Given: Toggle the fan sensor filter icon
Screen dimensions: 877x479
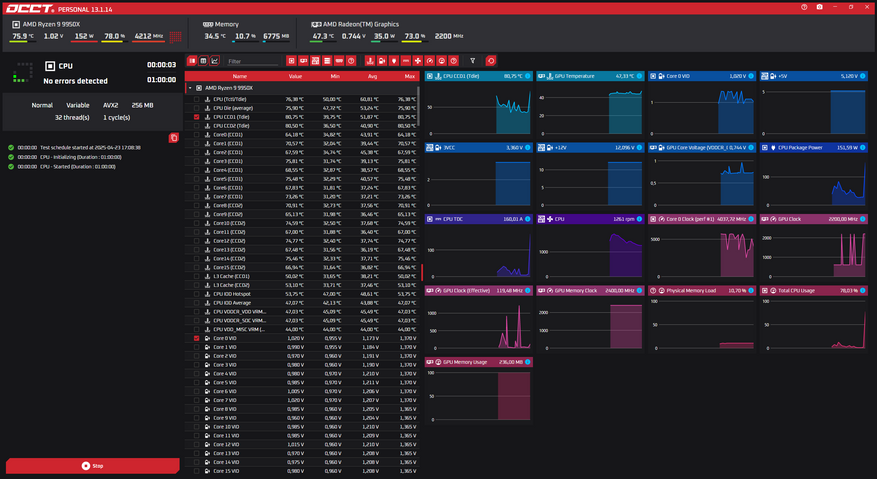Looking at the screenshot, I should tap(418, 60).
